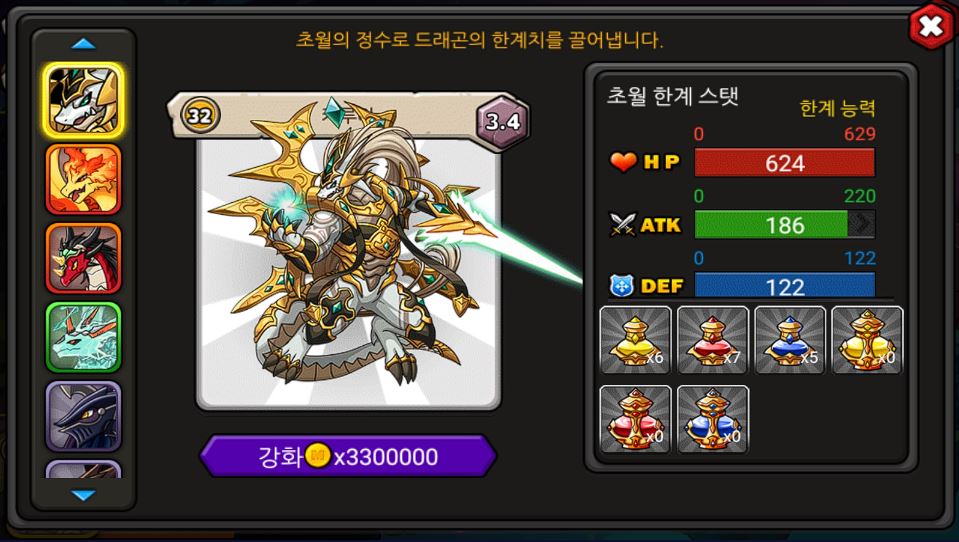This screenshot has width=959, height=542.
Task: Click the level 32 badge
Action: [199, 115]
